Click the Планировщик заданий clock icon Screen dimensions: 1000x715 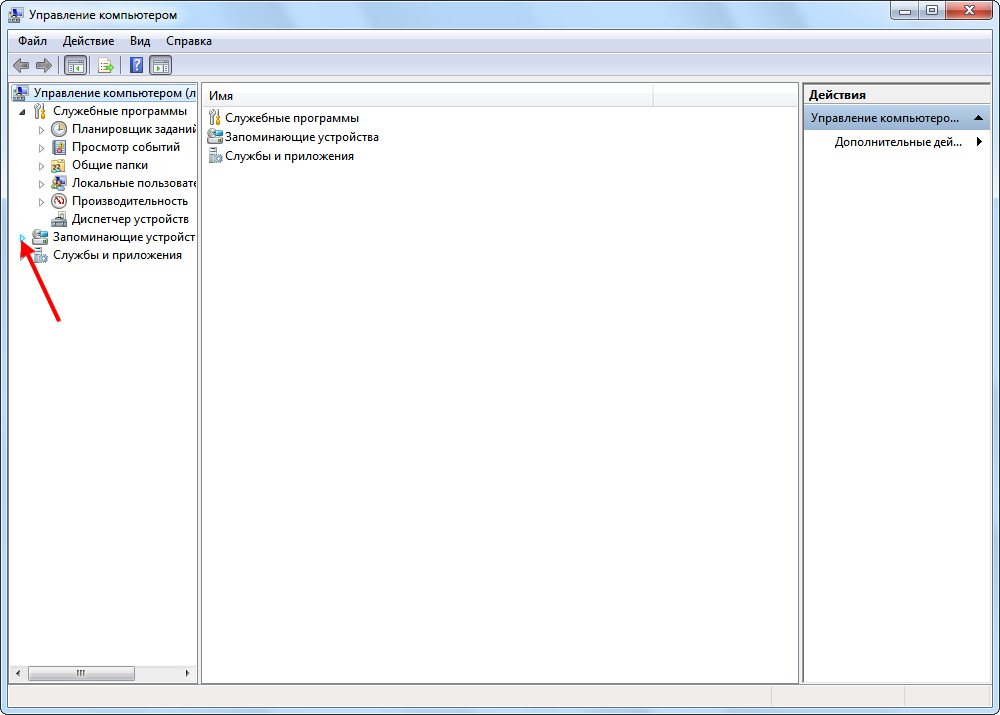tap(59, 129)
